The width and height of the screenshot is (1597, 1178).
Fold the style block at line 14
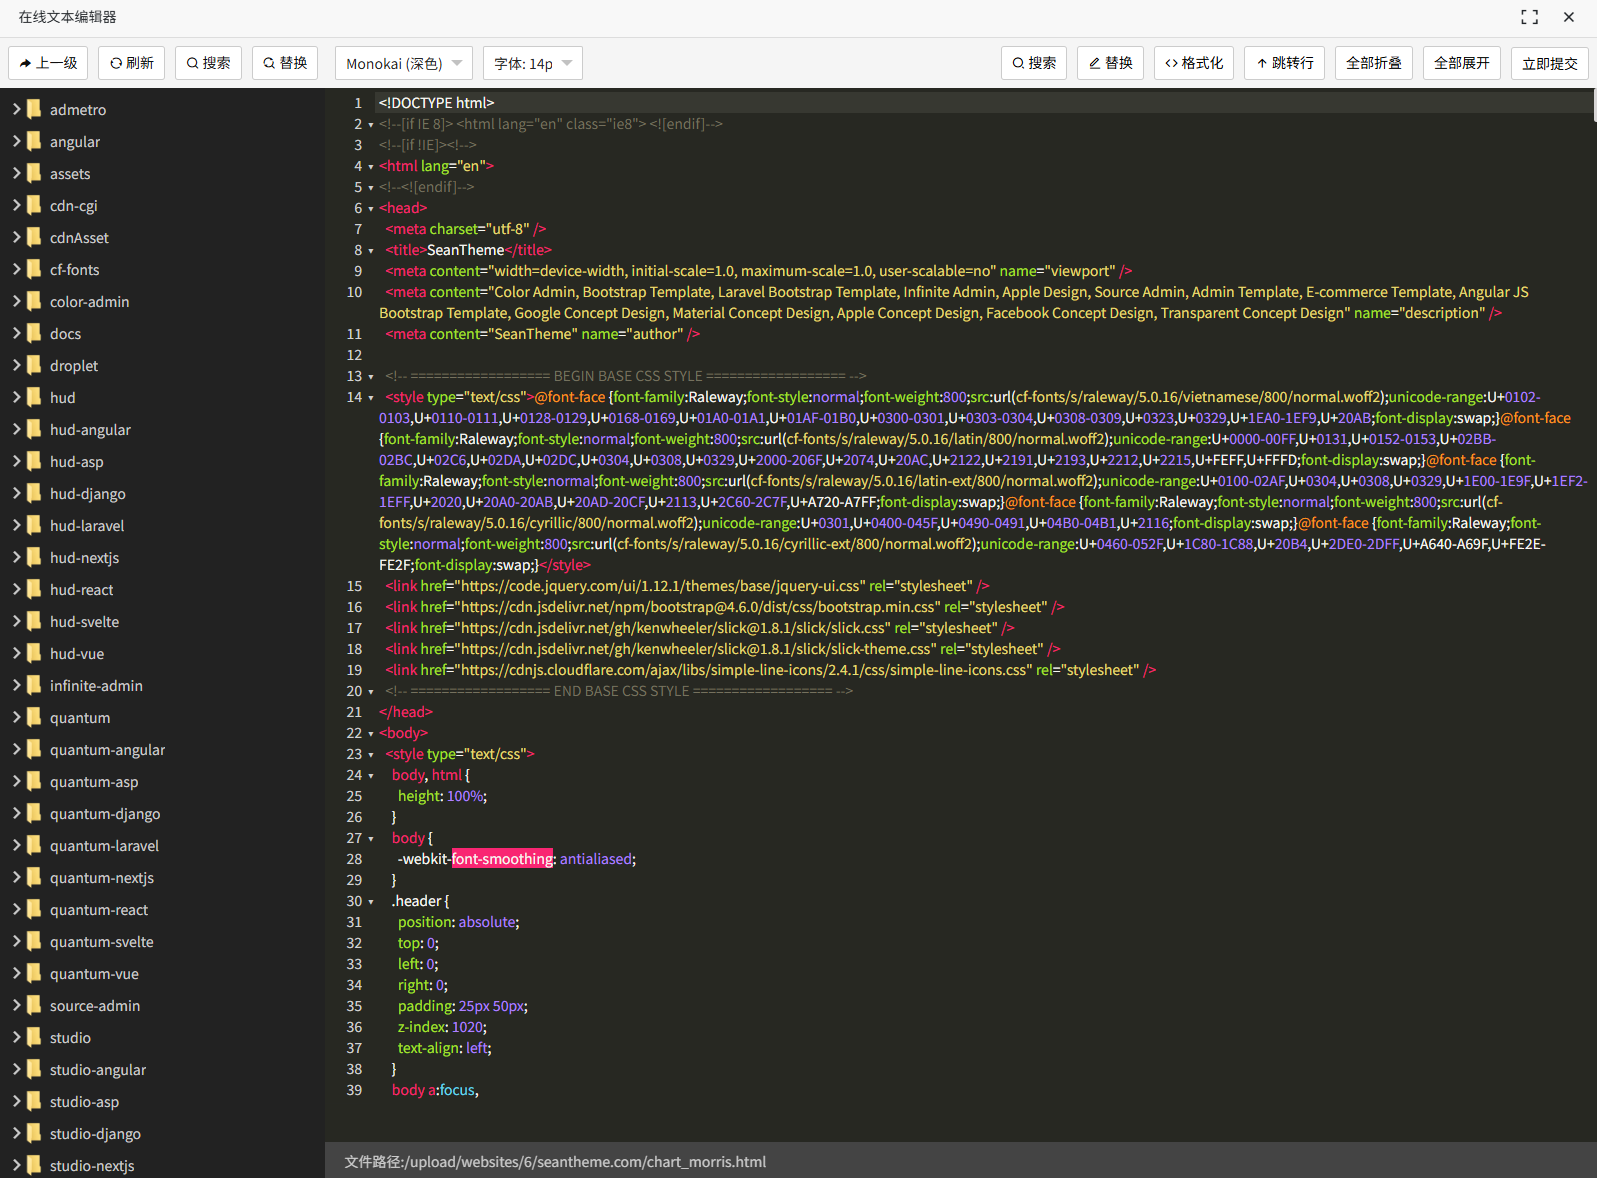[371, 398]
